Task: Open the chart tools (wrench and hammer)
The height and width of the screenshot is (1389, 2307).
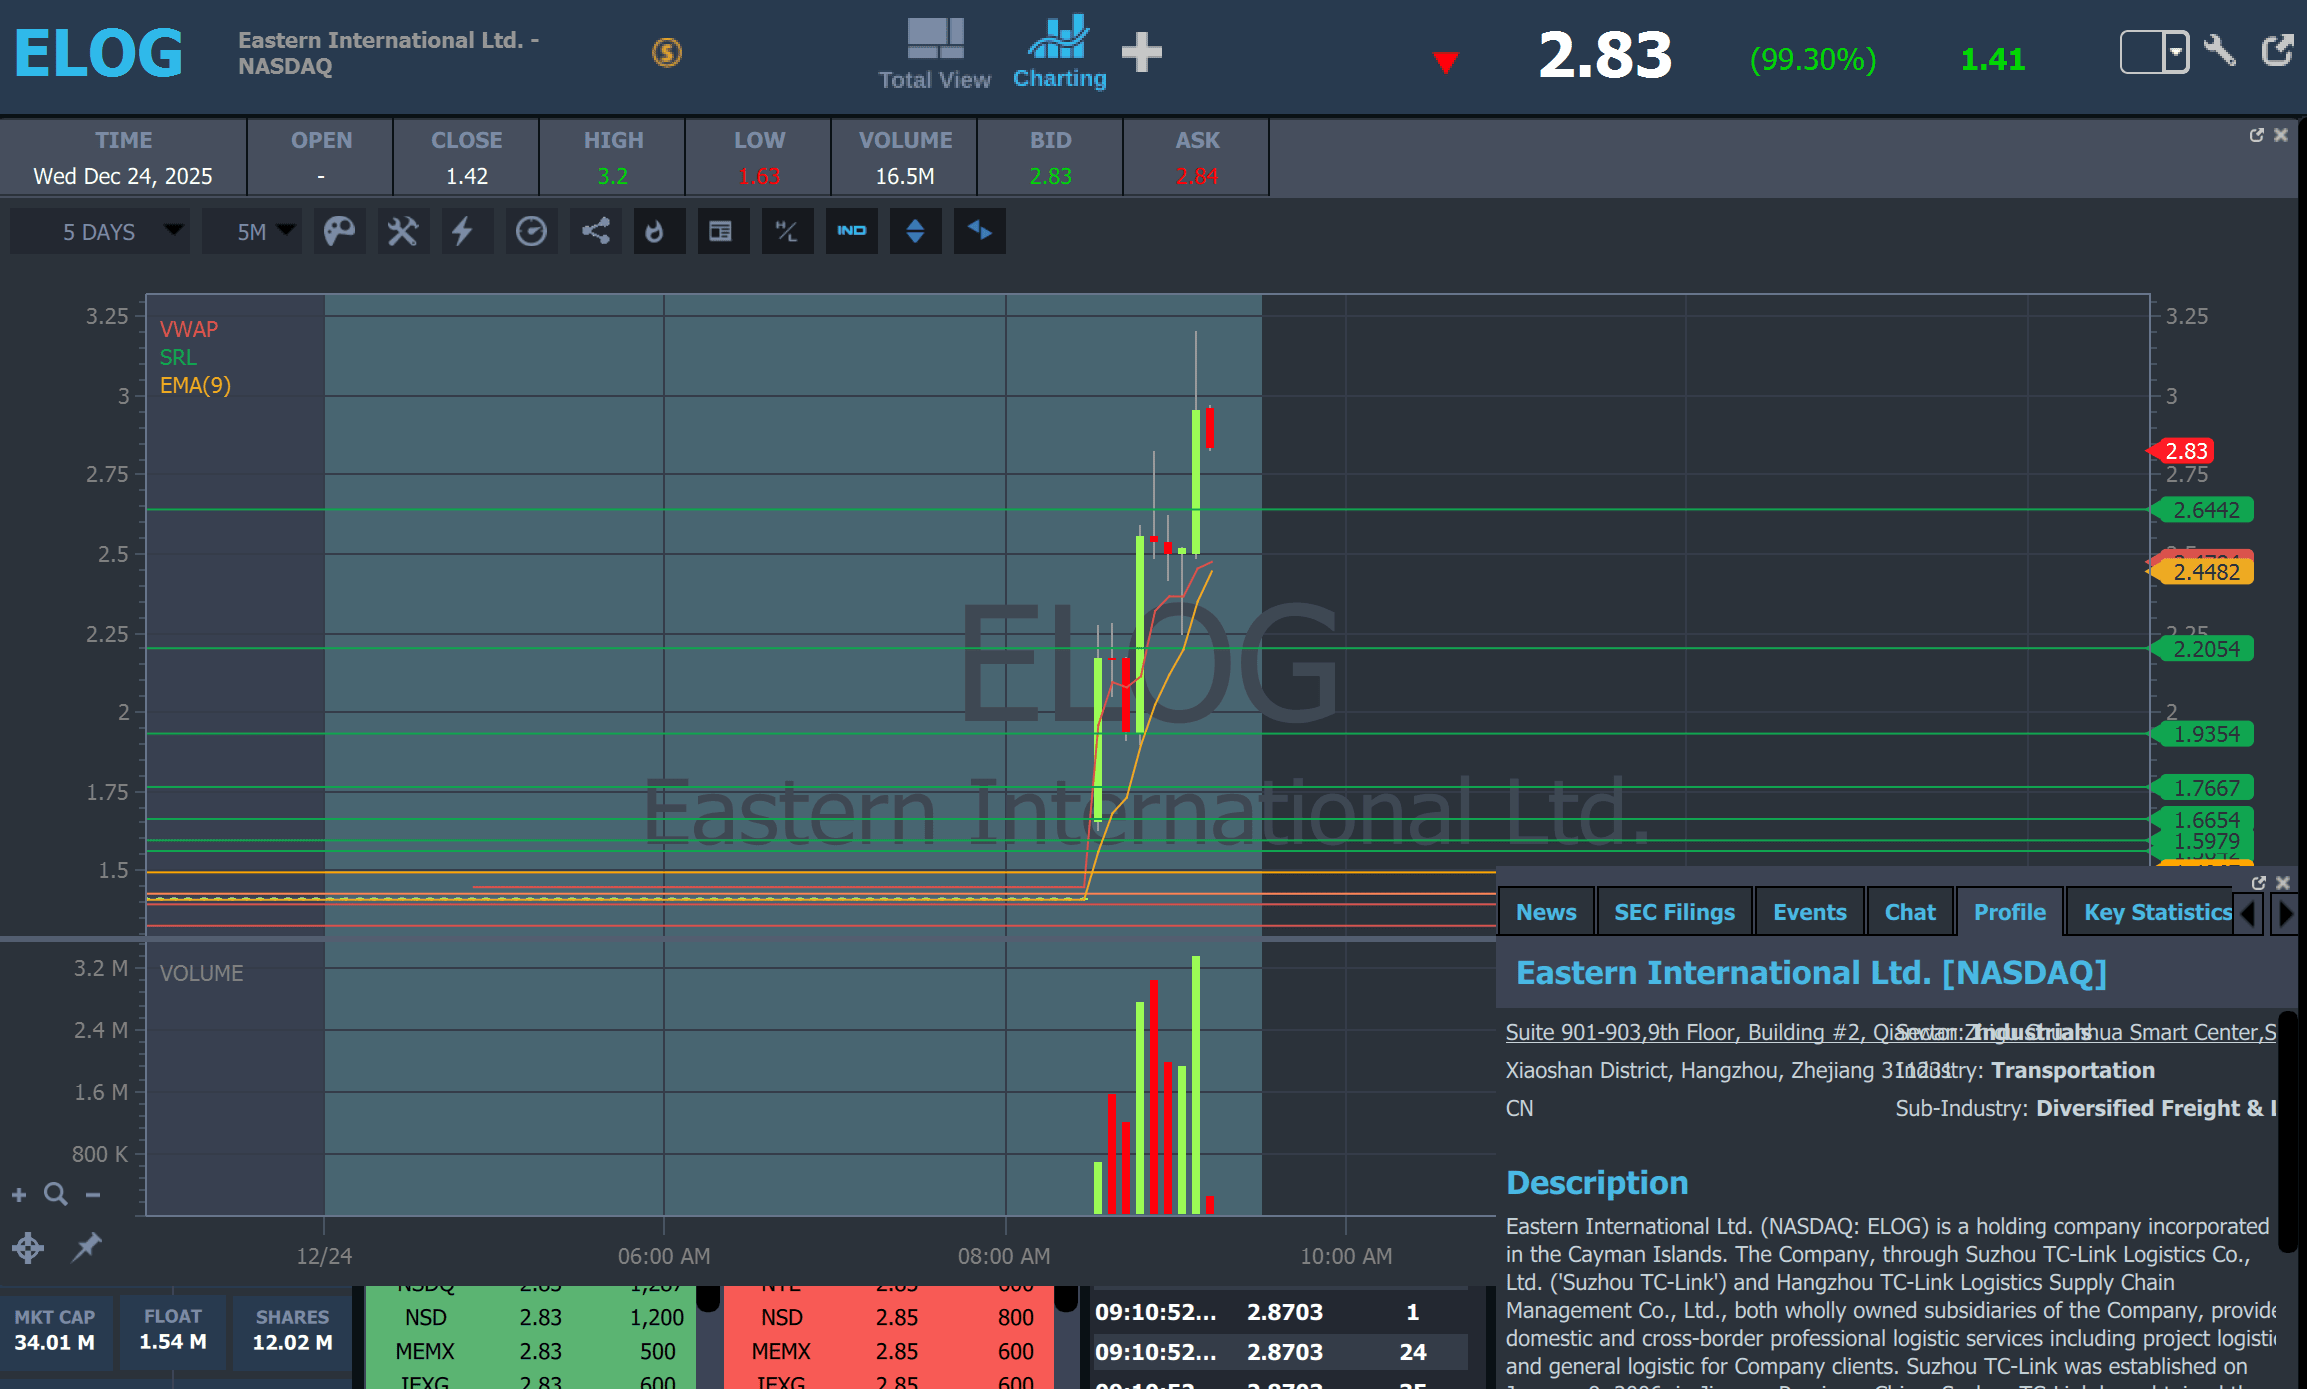Action: point(402,232)
